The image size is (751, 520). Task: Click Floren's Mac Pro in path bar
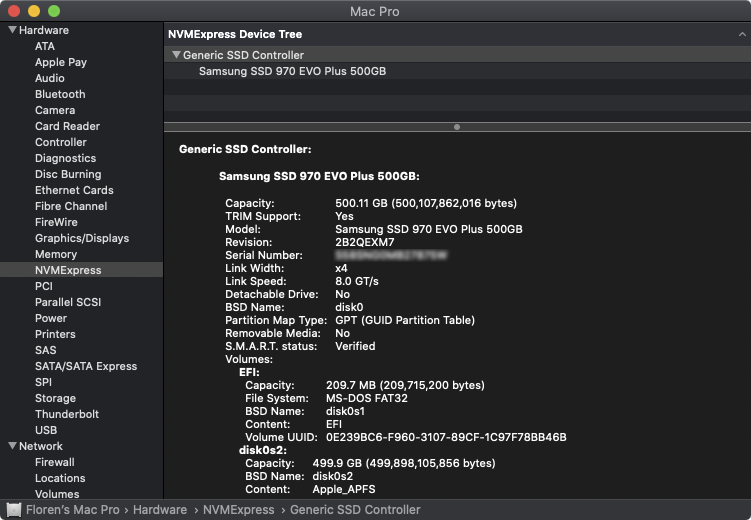coord(72,510)
